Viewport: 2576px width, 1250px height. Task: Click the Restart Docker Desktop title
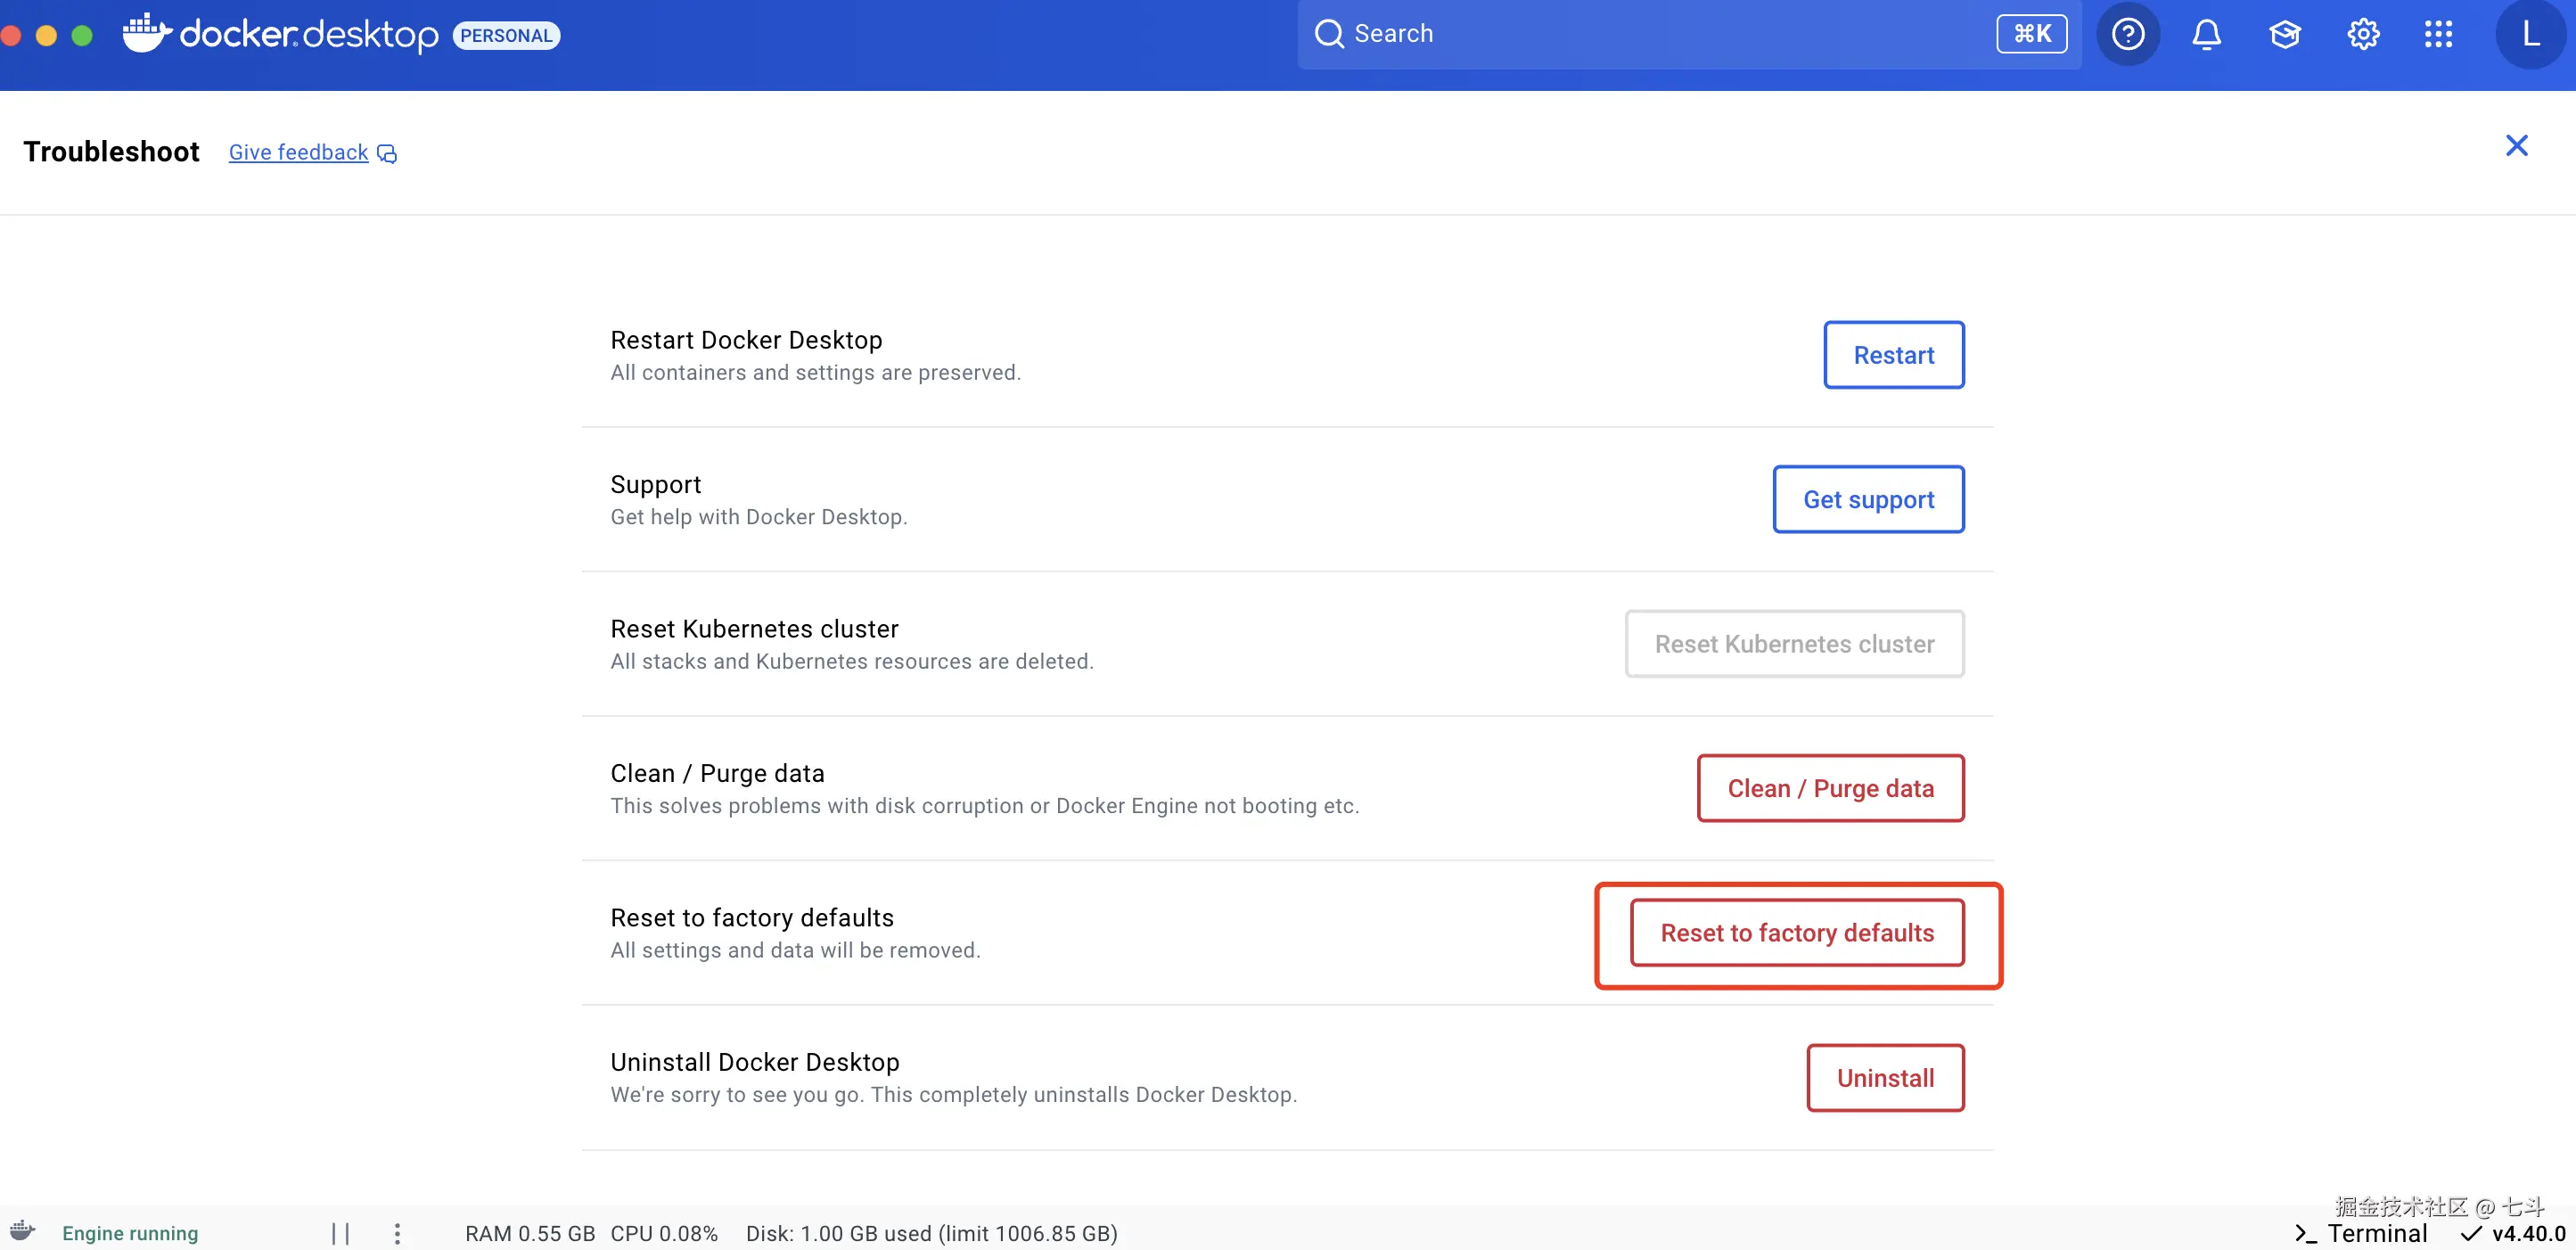tap(746, 340)
